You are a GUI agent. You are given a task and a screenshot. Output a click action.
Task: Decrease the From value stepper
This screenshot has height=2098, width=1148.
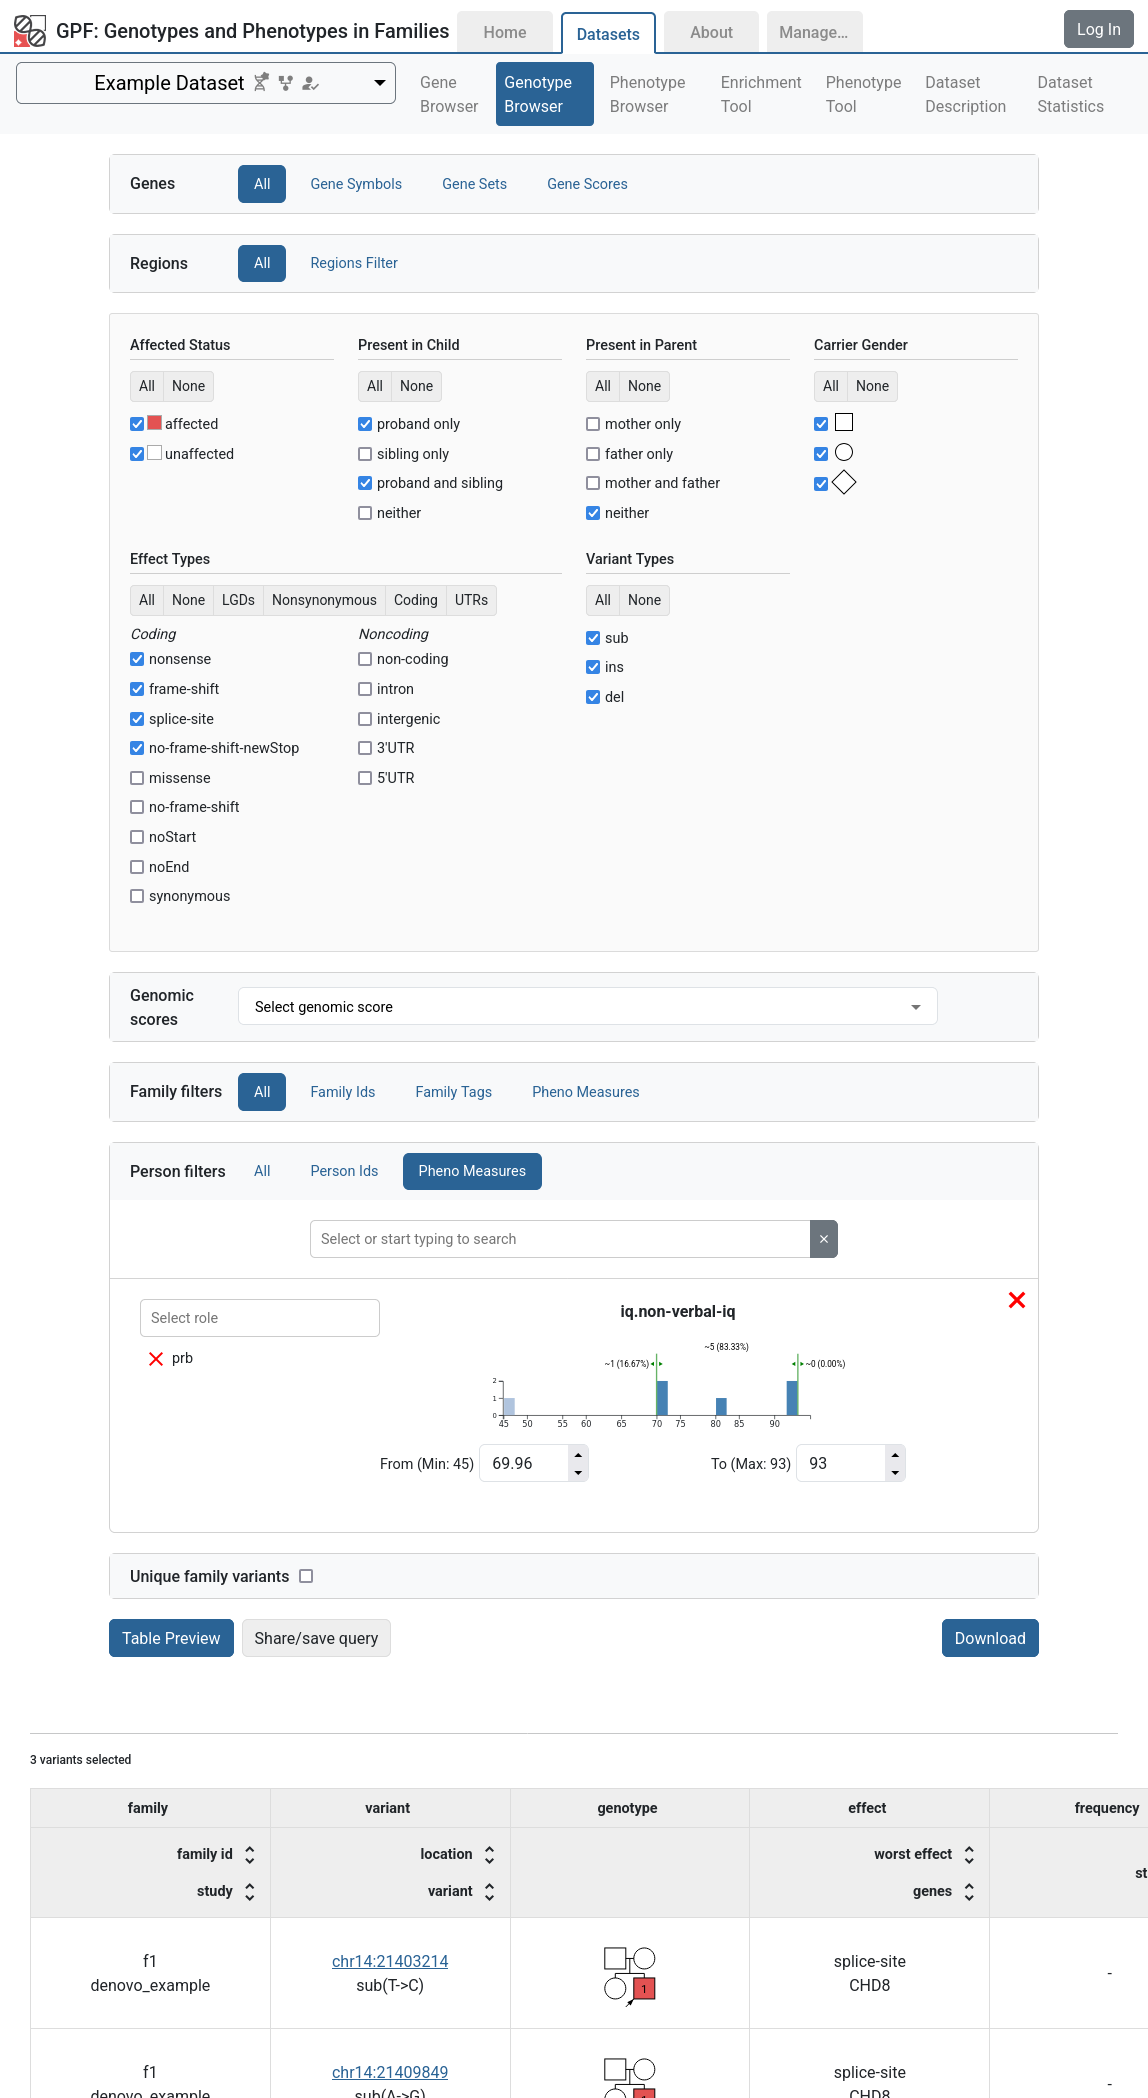578,1472
